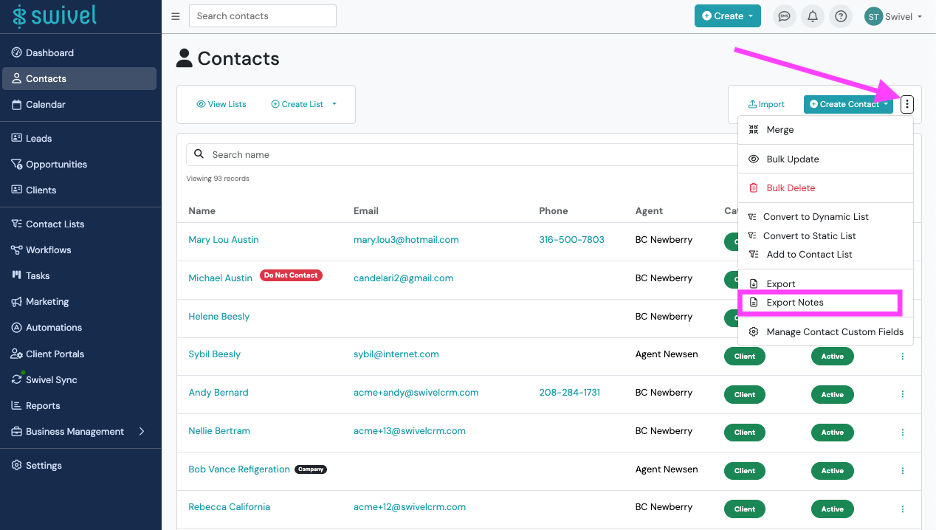This screenshot has width=936, height=530.
Task: Click phone 208-284-1731
Action: tap(569, 392)
